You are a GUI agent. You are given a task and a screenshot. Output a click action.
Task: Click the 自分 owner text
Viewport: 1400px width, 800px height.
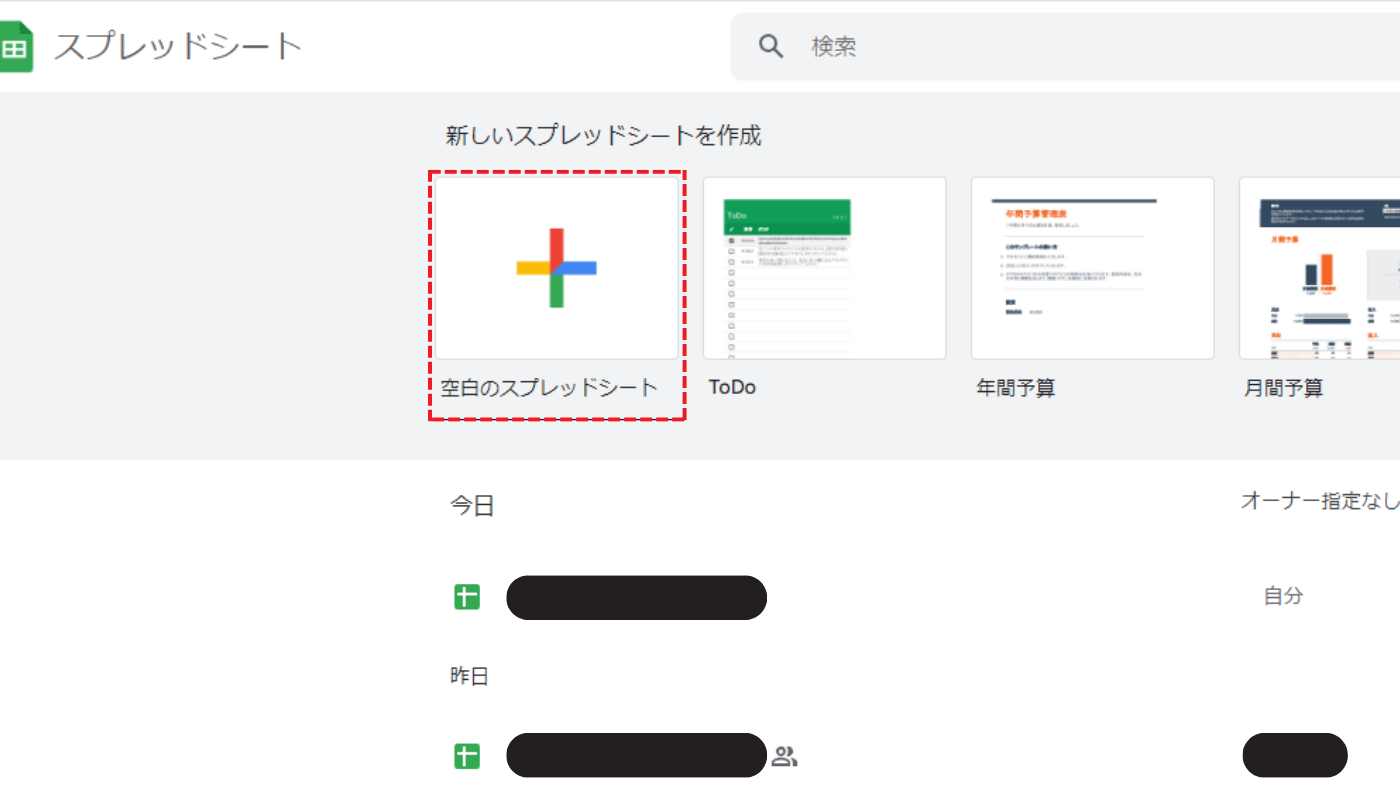click(1284, 596)
